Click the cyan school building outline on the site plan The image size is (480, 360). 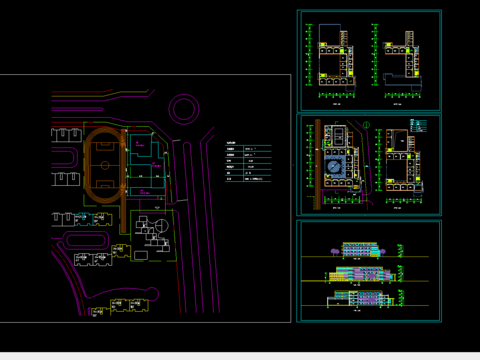click(147, 165)
